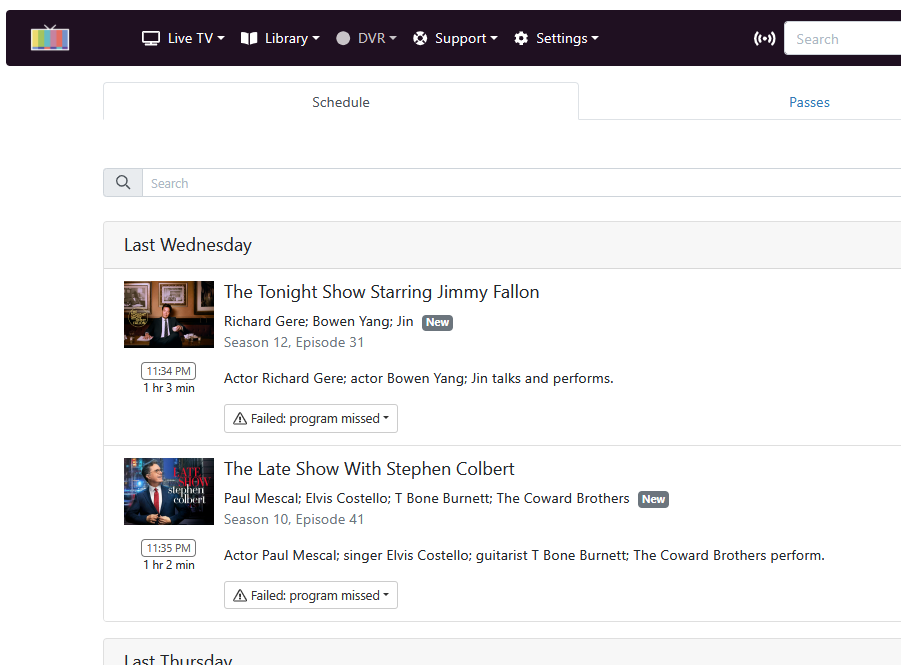Click the Support lifebuoy icon
The image size is (901, 665).
pyautogui.click(x=420, y=38)
